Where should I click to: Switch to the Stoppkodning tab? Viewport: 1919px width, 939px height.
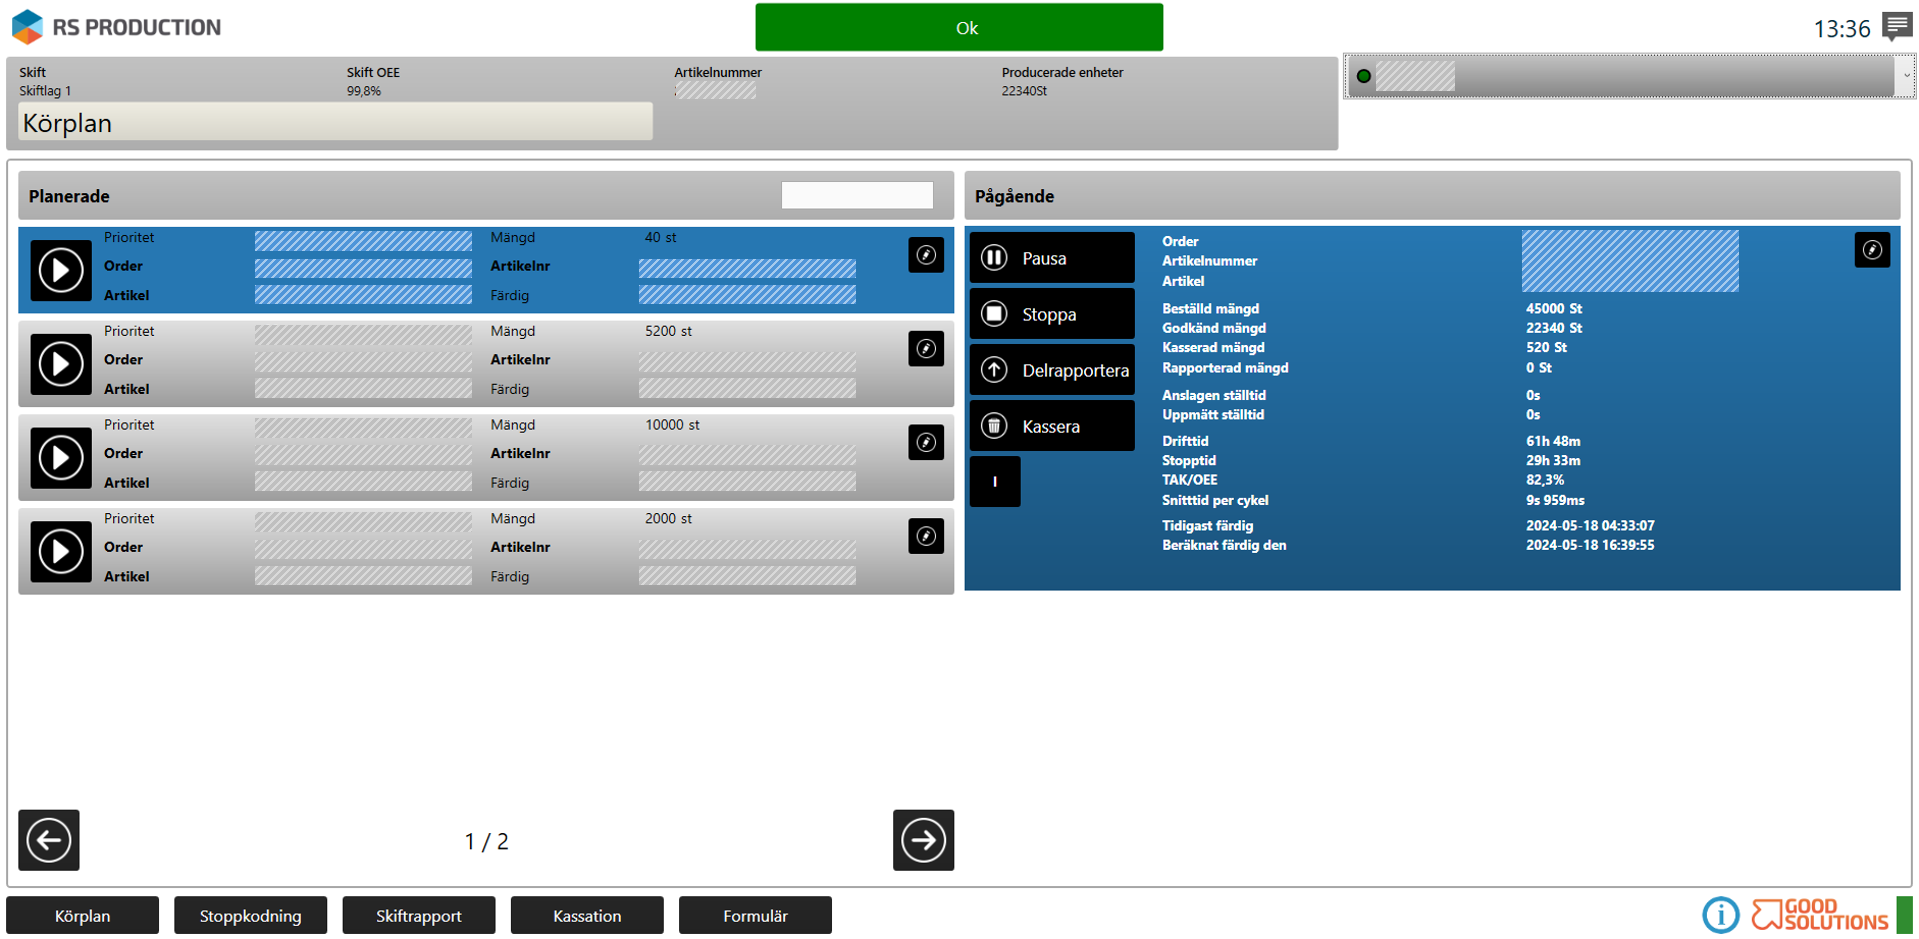(250, 915)
